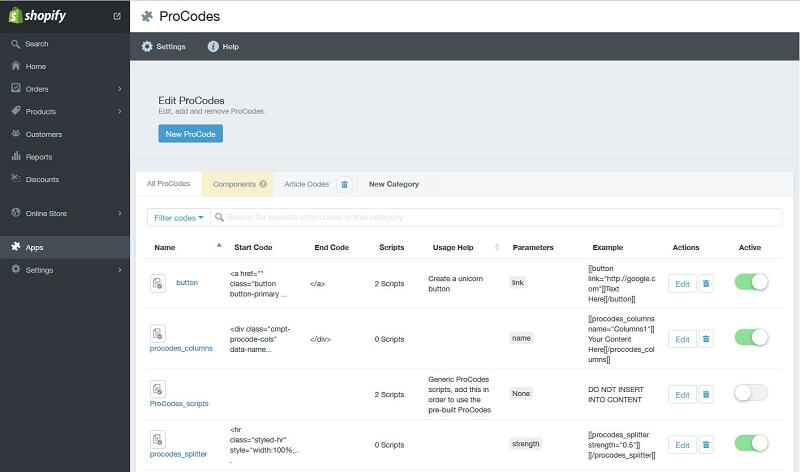800x472 pixels.
Task: Sort by Usage Help column arrows
Action: point(497,247)
